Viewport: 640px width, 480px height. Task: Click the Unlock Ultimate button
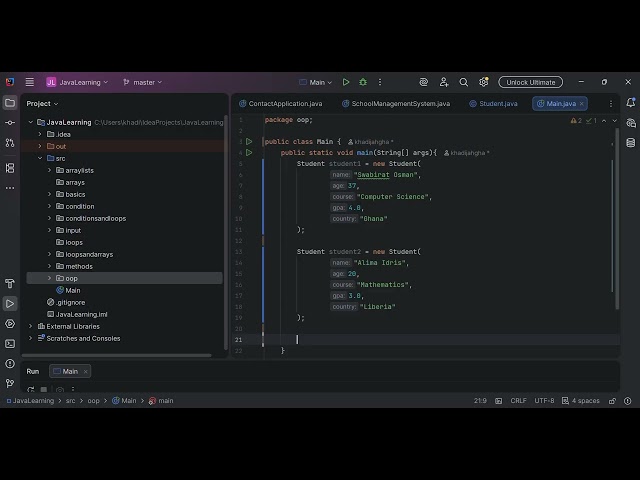[x=531, y=82]
